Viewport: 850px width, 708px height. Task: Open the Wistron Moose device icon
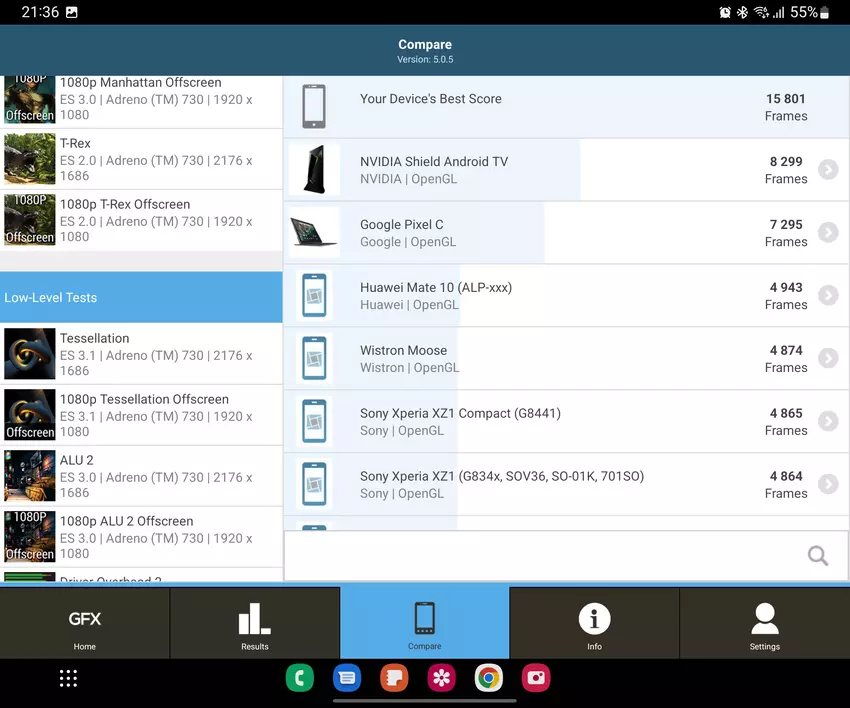point(314,358)
